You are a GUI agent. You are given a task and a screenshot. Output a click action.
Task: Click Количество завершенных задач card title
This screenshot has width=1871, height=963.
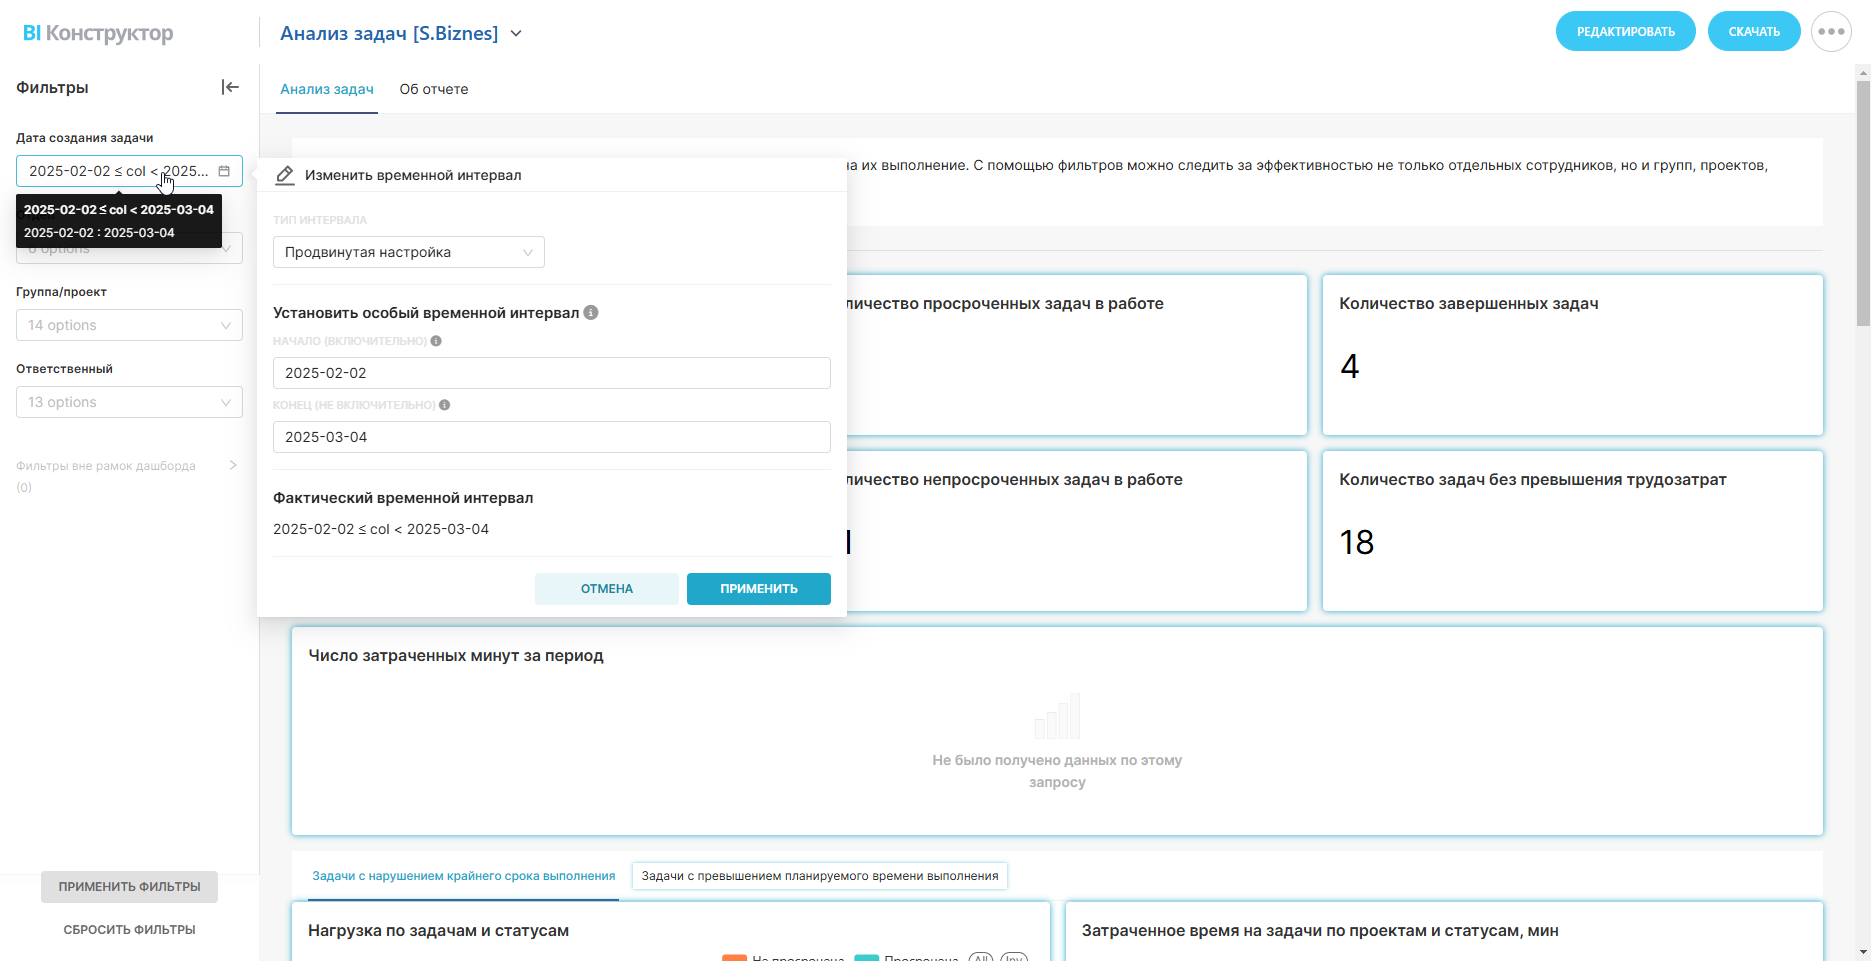(x=1469, y=304)
